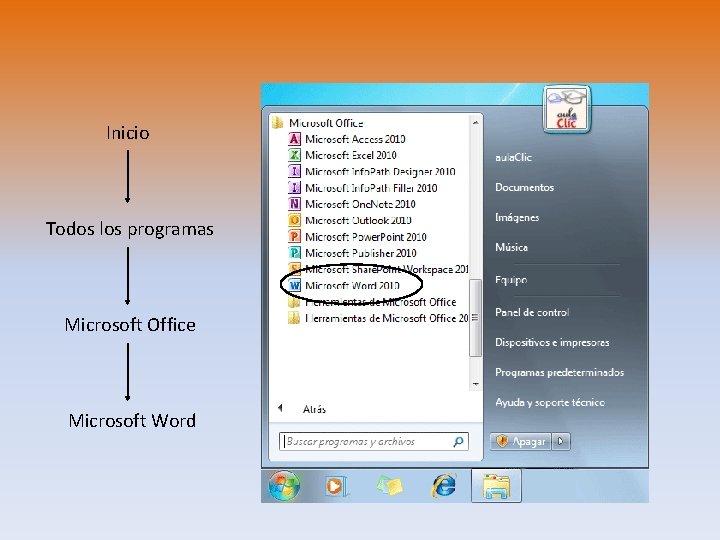
Task: Expand Herramientas de Microsoft Office 20 label
Action: [x=387, y=318]
